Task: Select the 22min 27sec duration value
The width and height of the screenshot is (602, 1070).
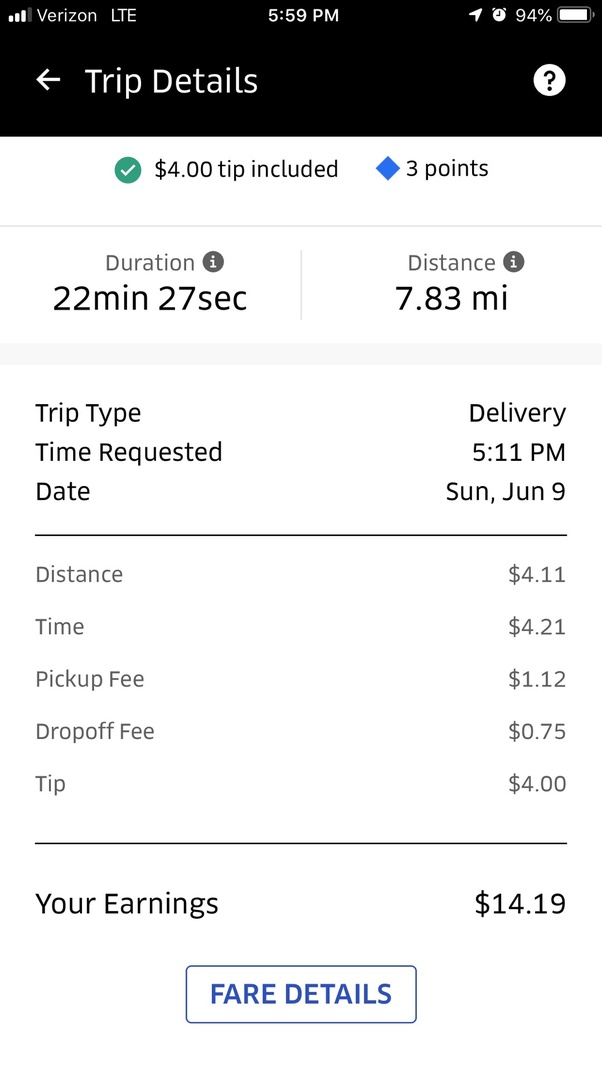Action: tap(149, 297)
